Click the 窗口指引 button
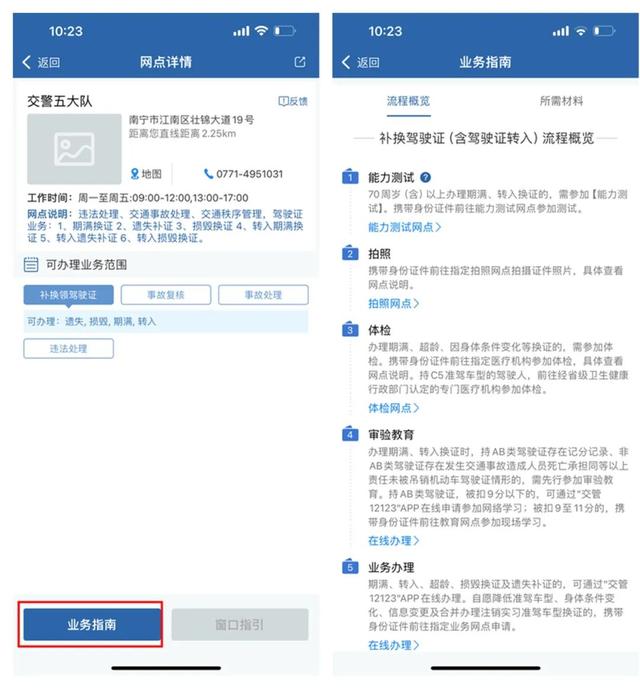The height and width of the screenshot is (689, 640). click(x=240, y=624)
